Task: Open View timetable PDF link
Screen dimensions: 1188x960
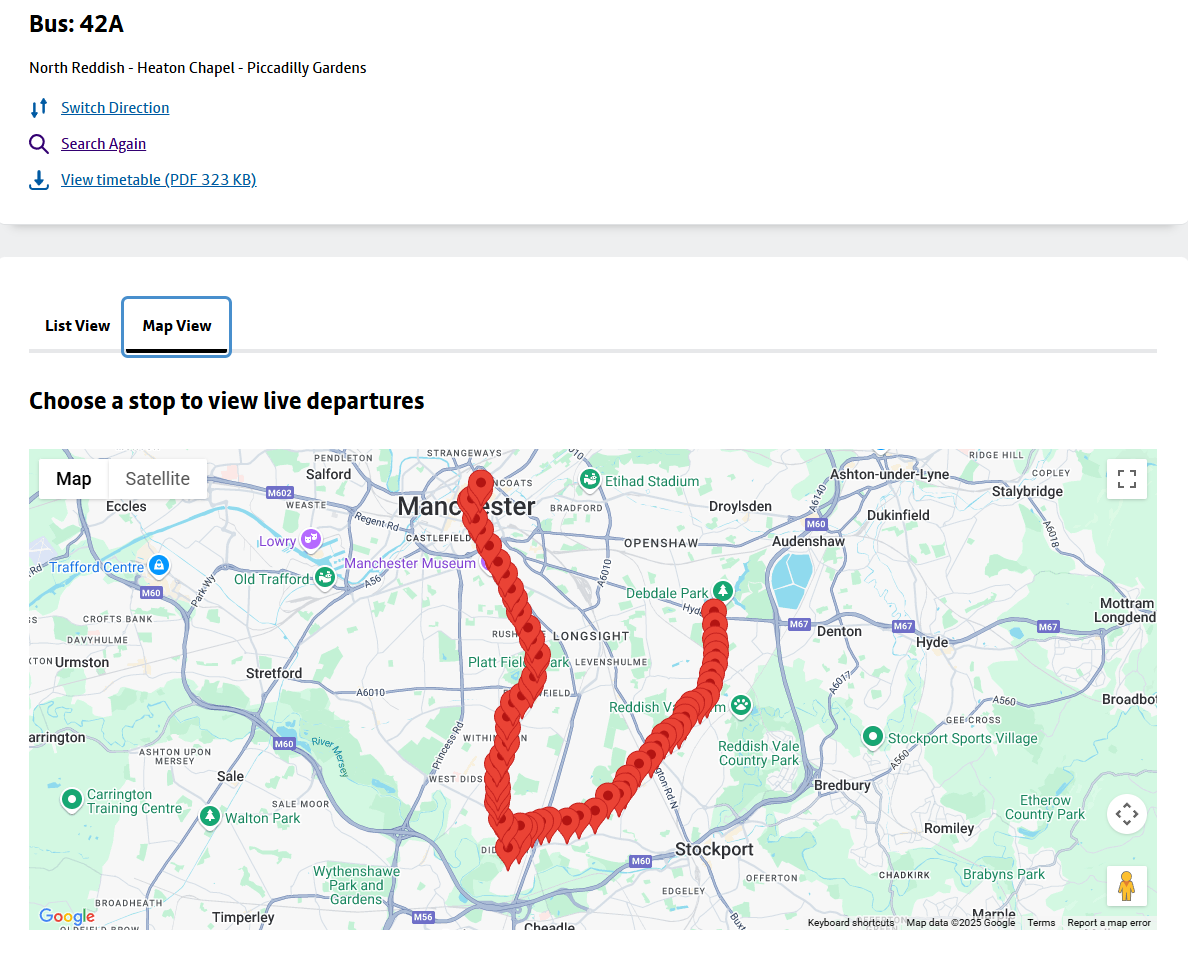Action: (158, 180)
